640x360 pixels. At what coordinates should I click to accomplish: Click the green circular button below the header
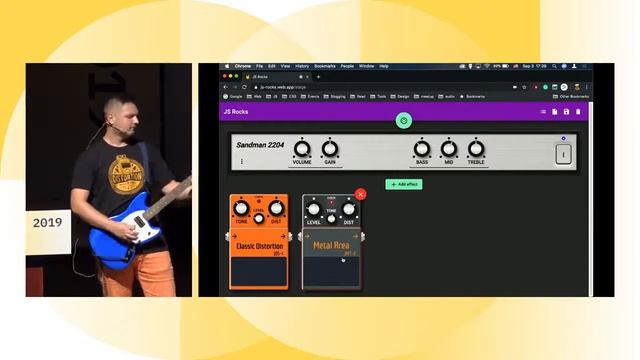point(404,121)
